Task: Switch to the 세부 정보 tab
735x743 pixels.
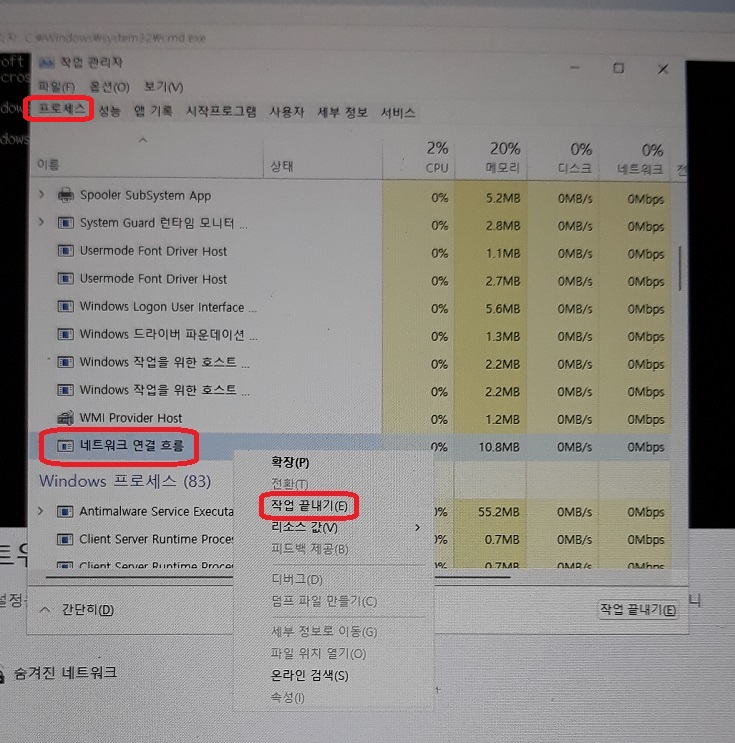Action: [343, 112]
